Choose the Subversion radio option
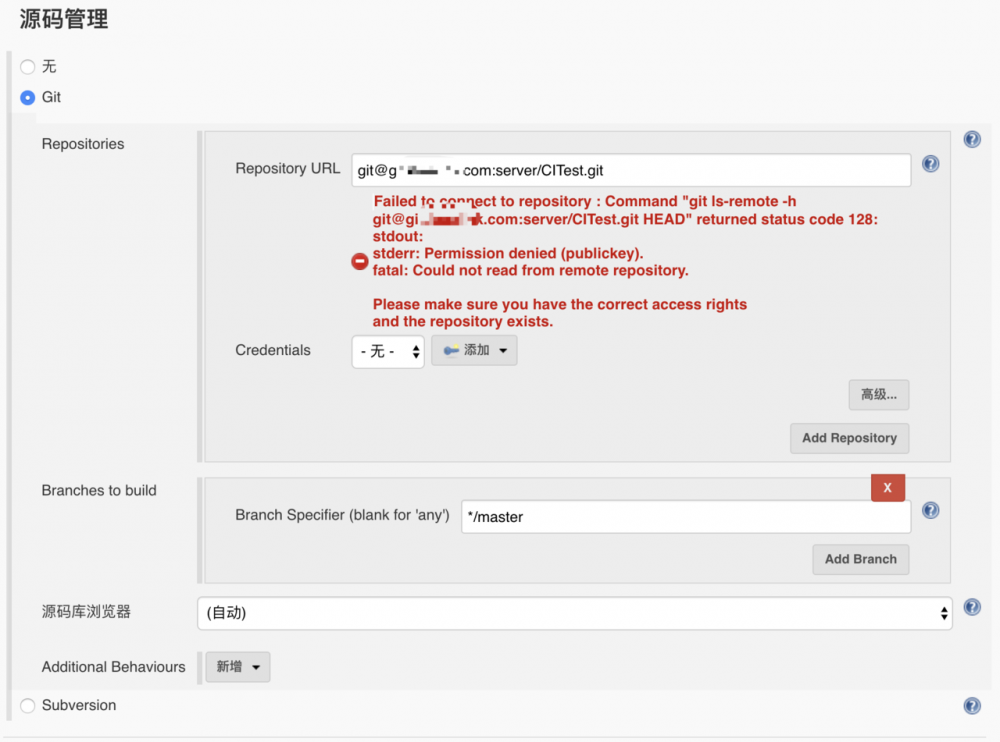The width and height of the screenshot is (1000, 742). pos(27,705)
